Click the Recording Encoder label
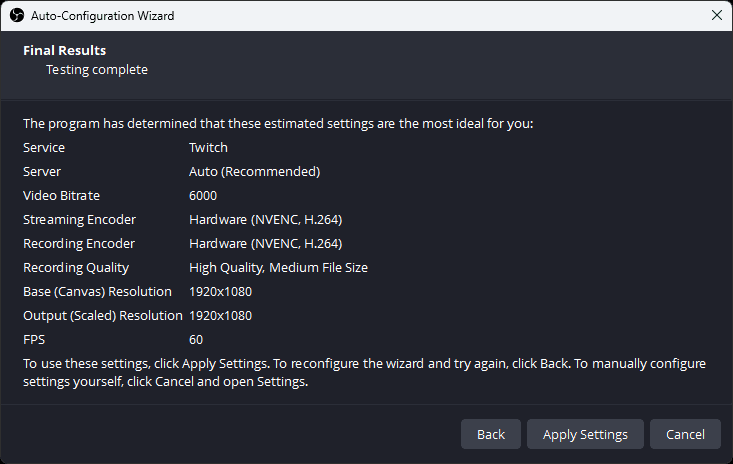This screenshot has height=464, width=733. tap(79, 243)
